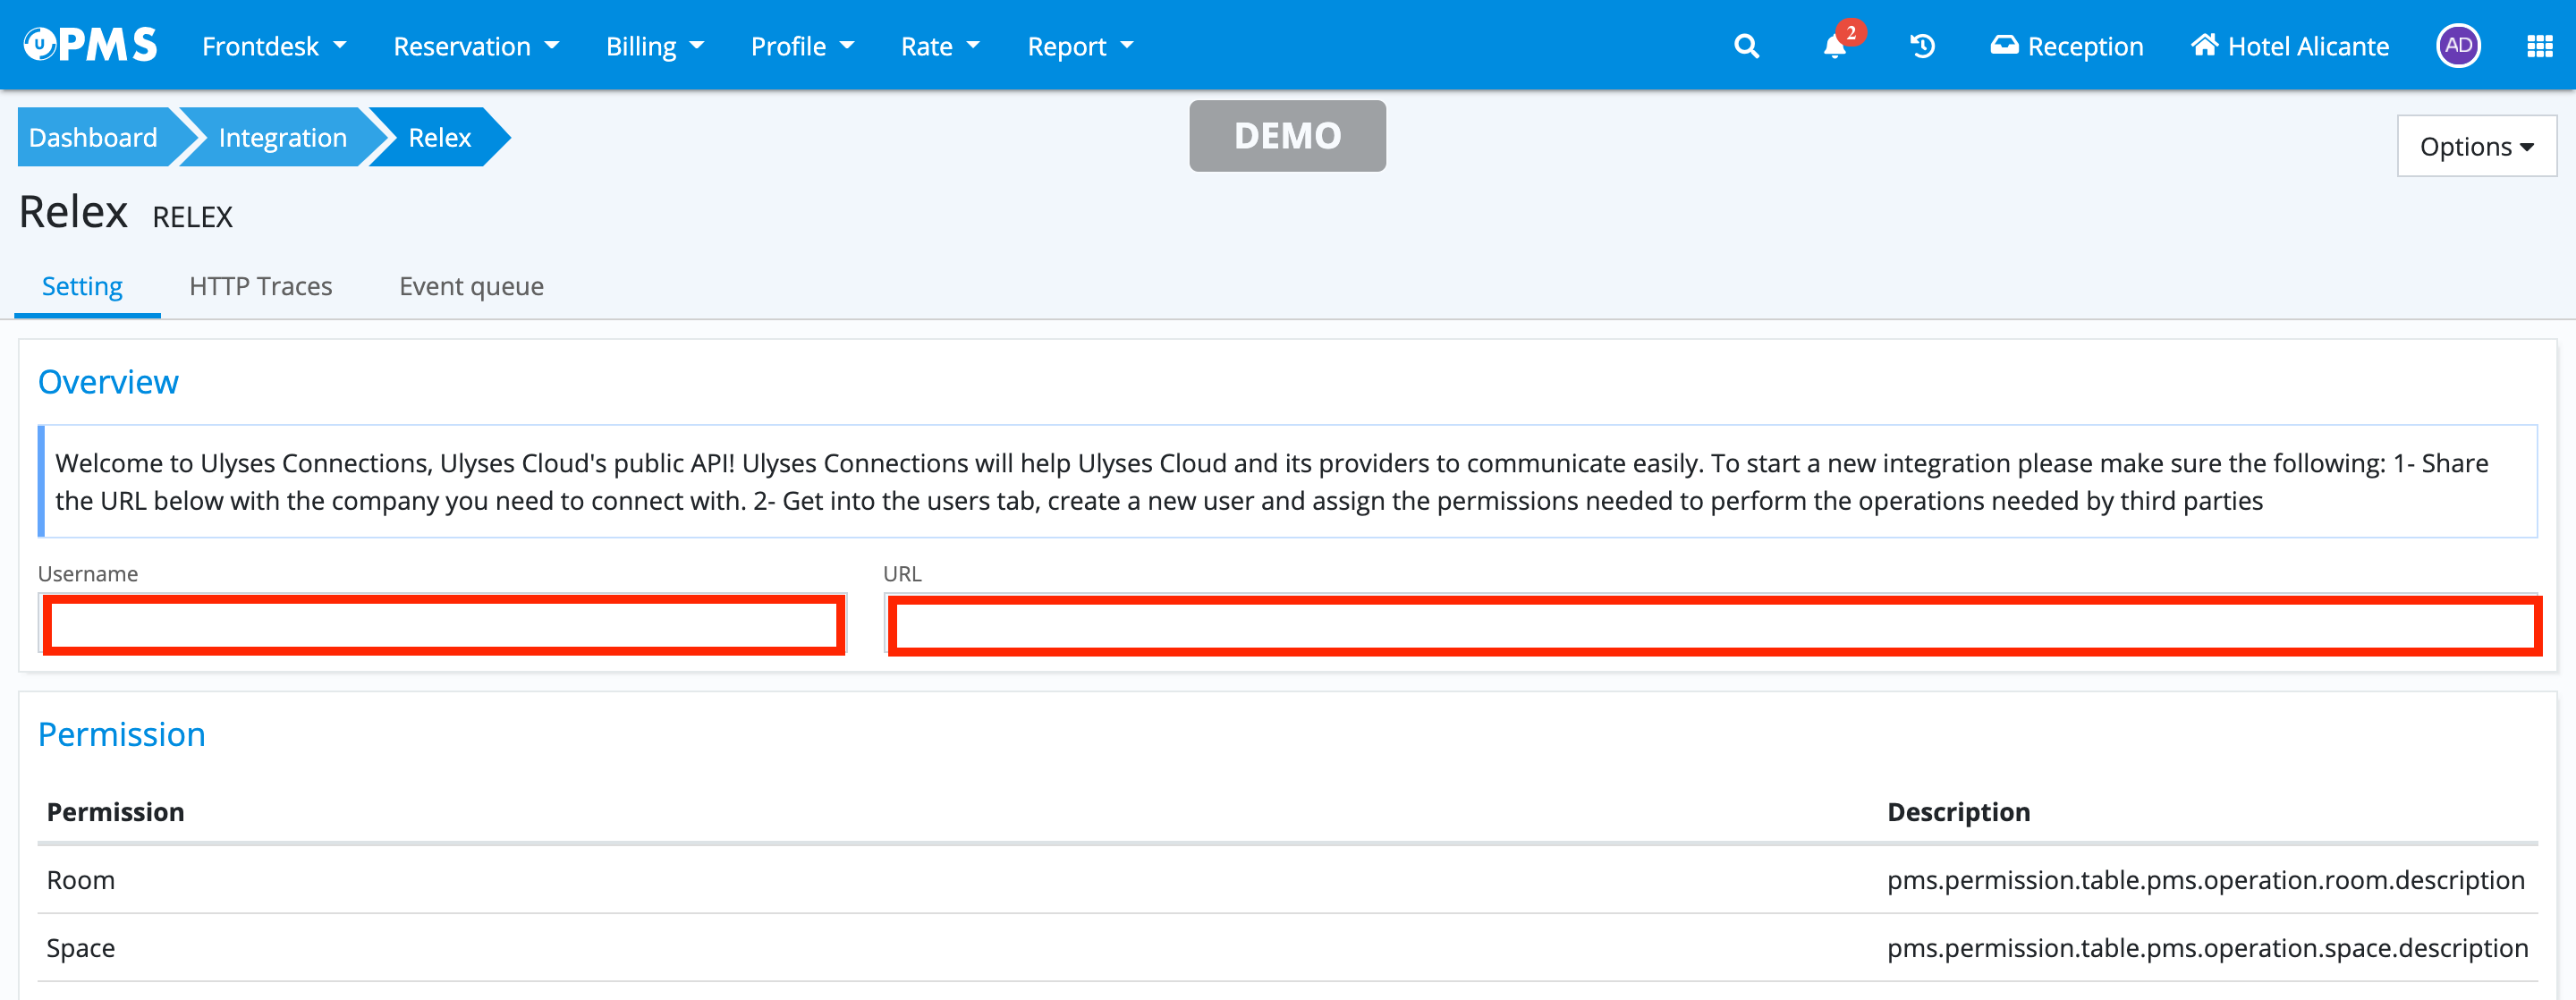Click the Integration breadcrumb link

point(282,137)
